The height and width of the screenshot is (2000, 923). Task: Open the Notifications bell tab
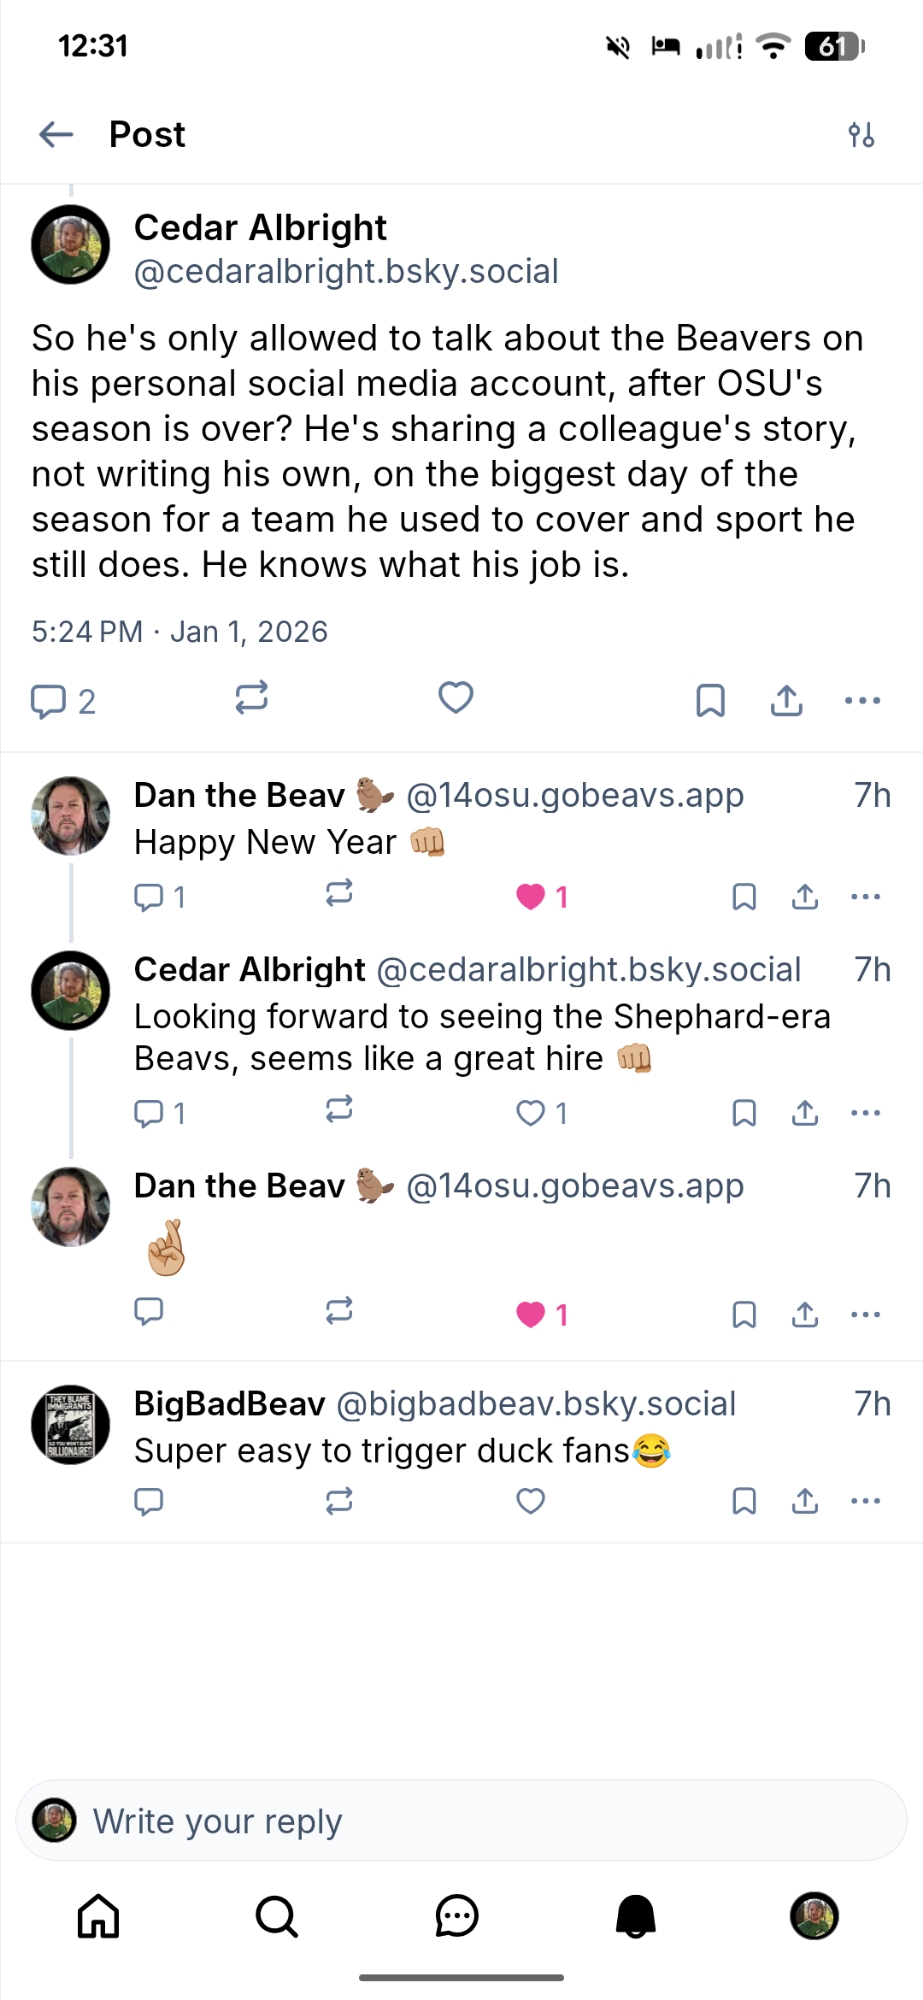pos(635,1916)
